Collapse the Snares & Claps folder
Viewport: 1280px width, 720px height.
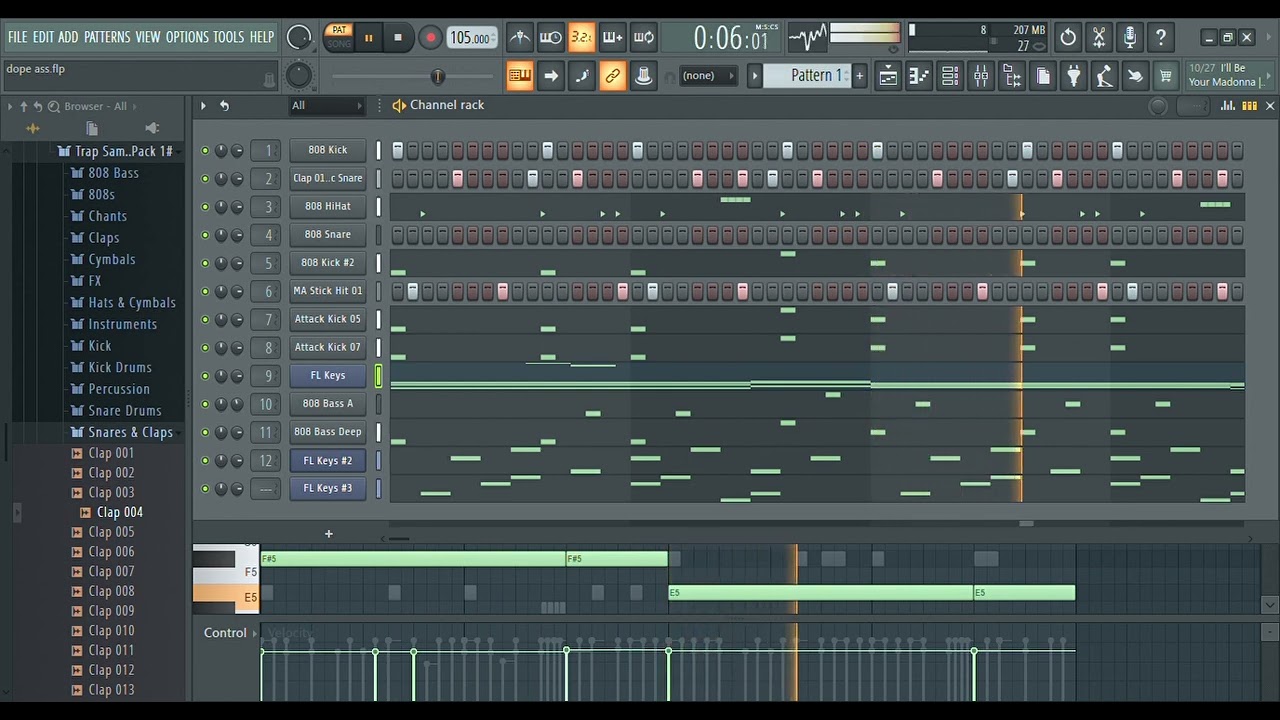pos(130,432)
